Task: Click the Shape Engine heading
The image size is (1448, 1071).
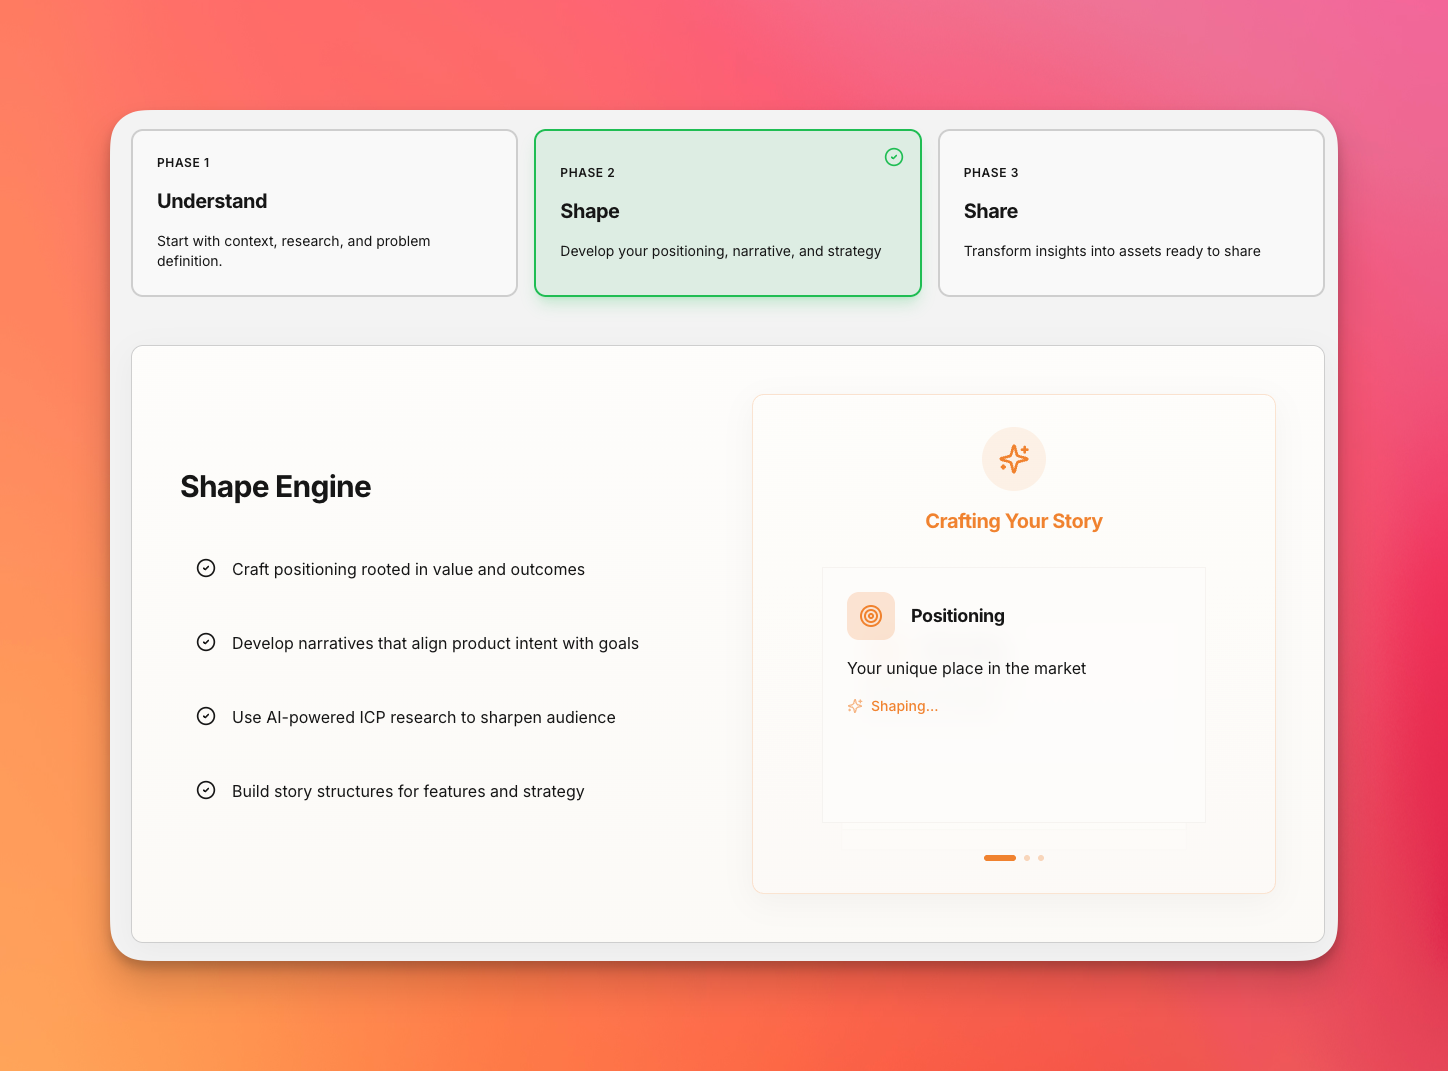Action: coord(275,487)
